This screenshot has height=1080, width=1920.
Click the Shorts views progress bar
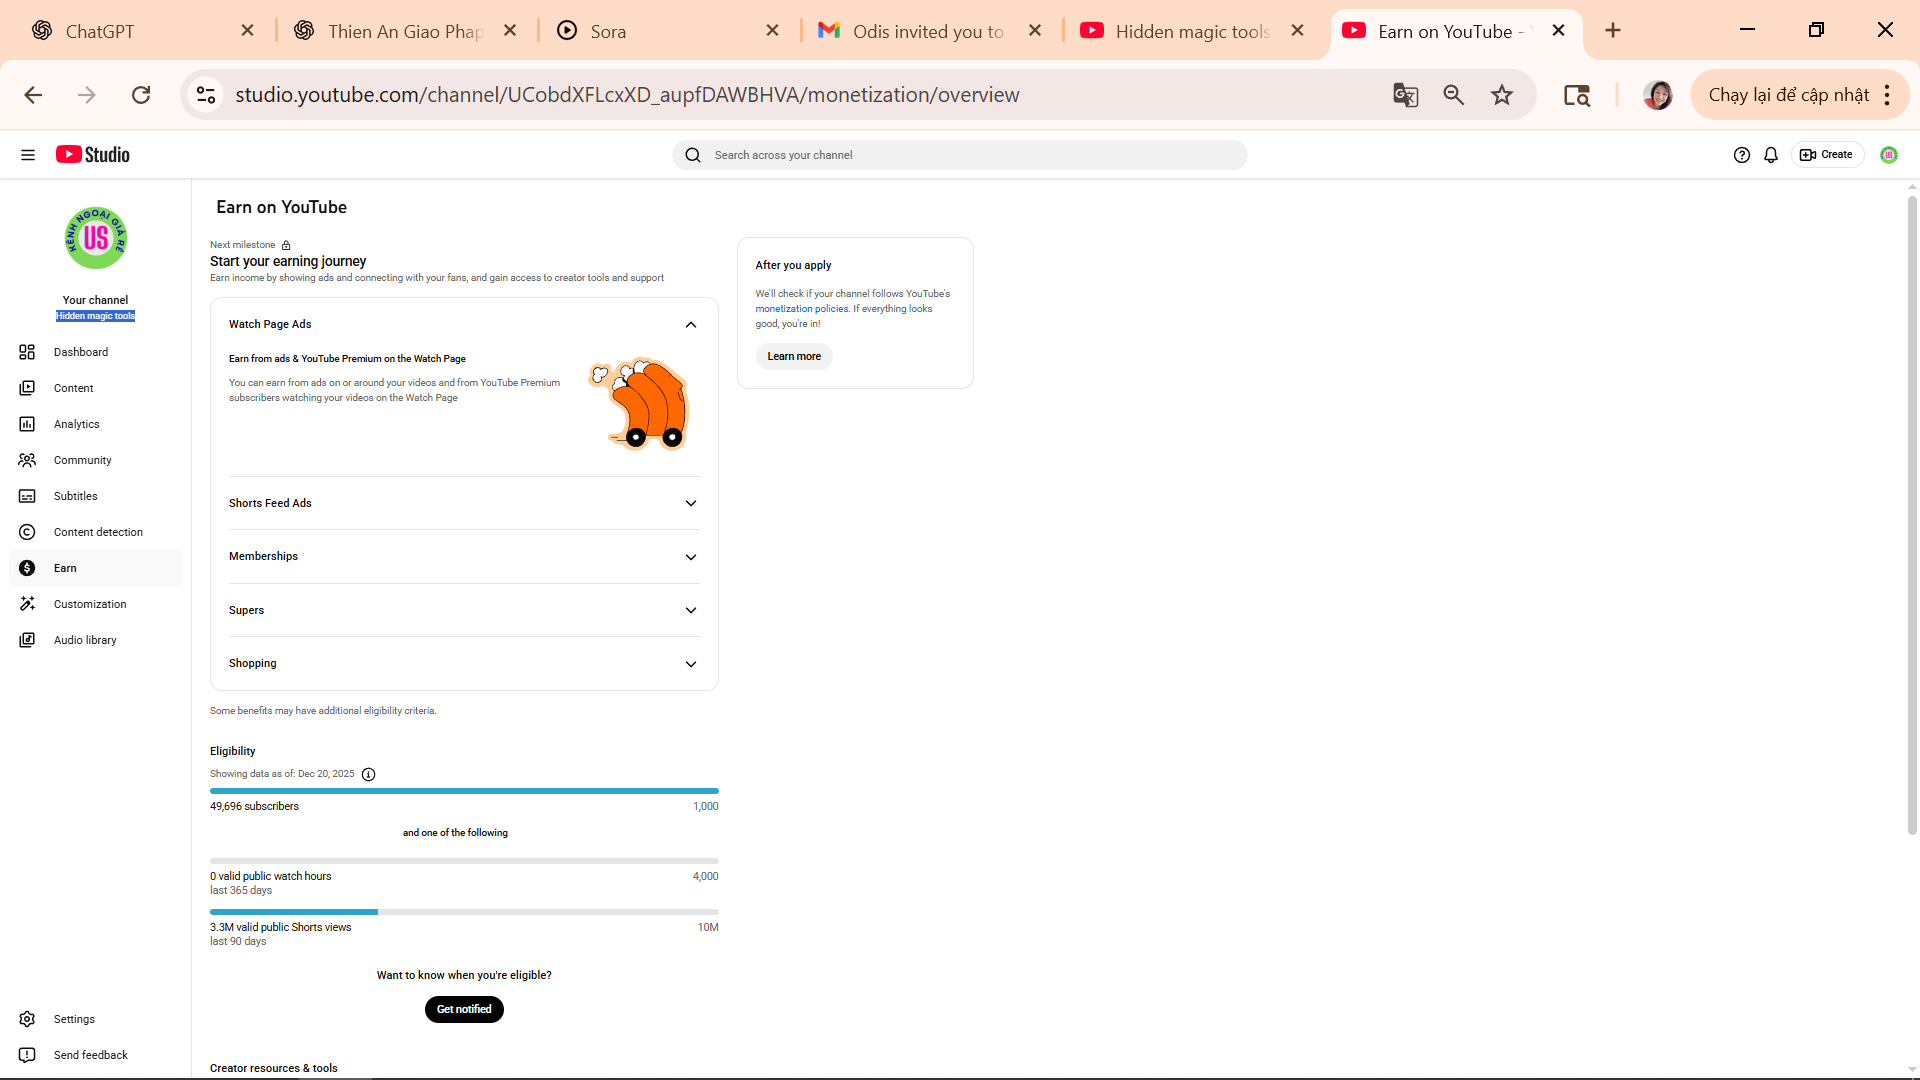click(464, 912)
